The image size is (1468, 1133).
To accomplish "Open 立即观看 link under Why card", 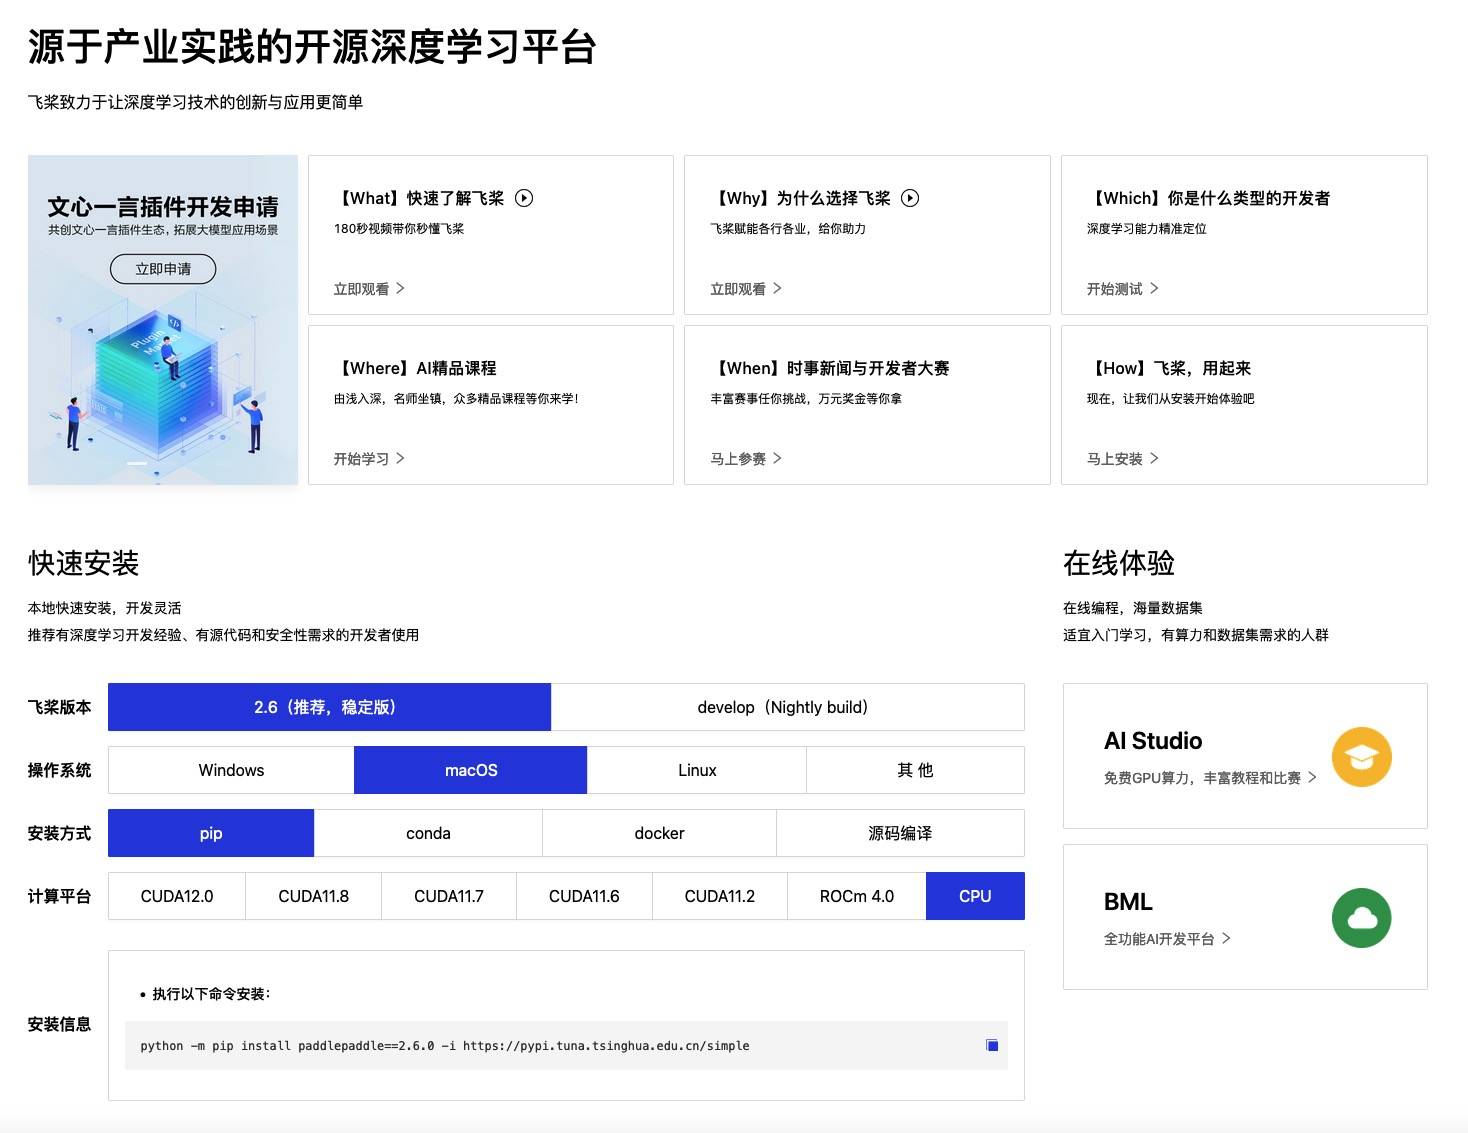I will pos(746,289).
